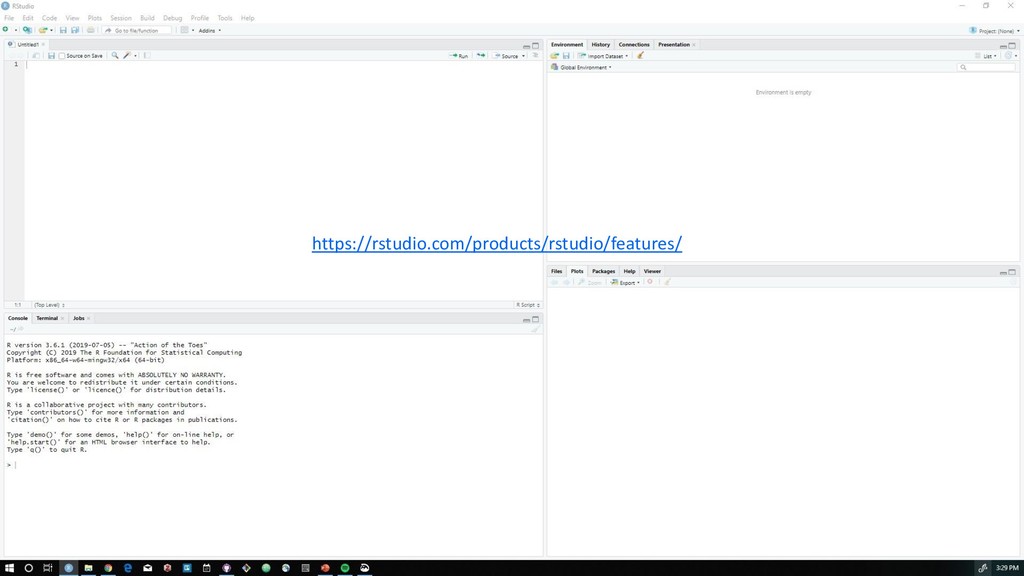Click the save icon in source editor toolbar

51,56
